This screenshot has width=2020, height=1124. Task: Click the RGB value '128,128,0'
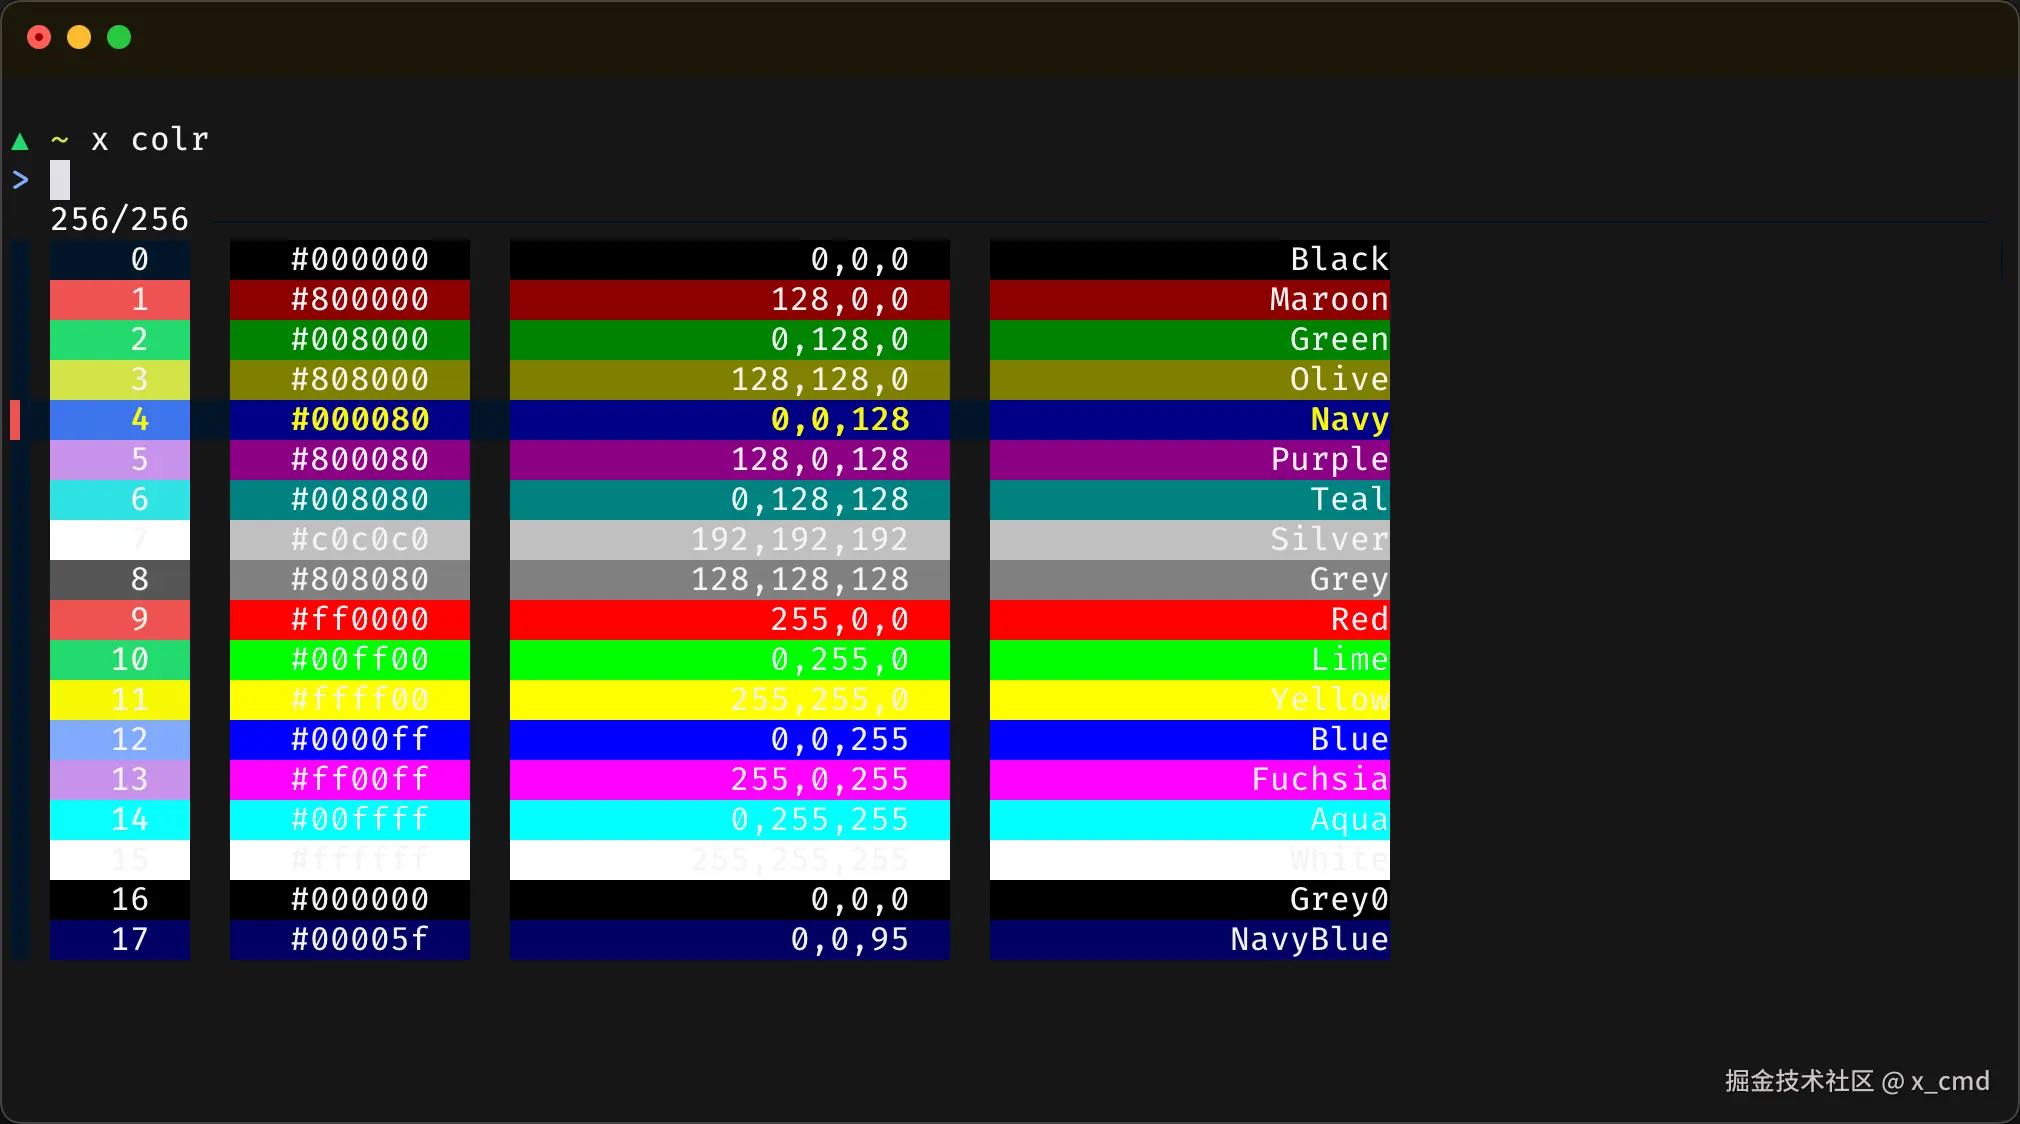coord(820,380)
